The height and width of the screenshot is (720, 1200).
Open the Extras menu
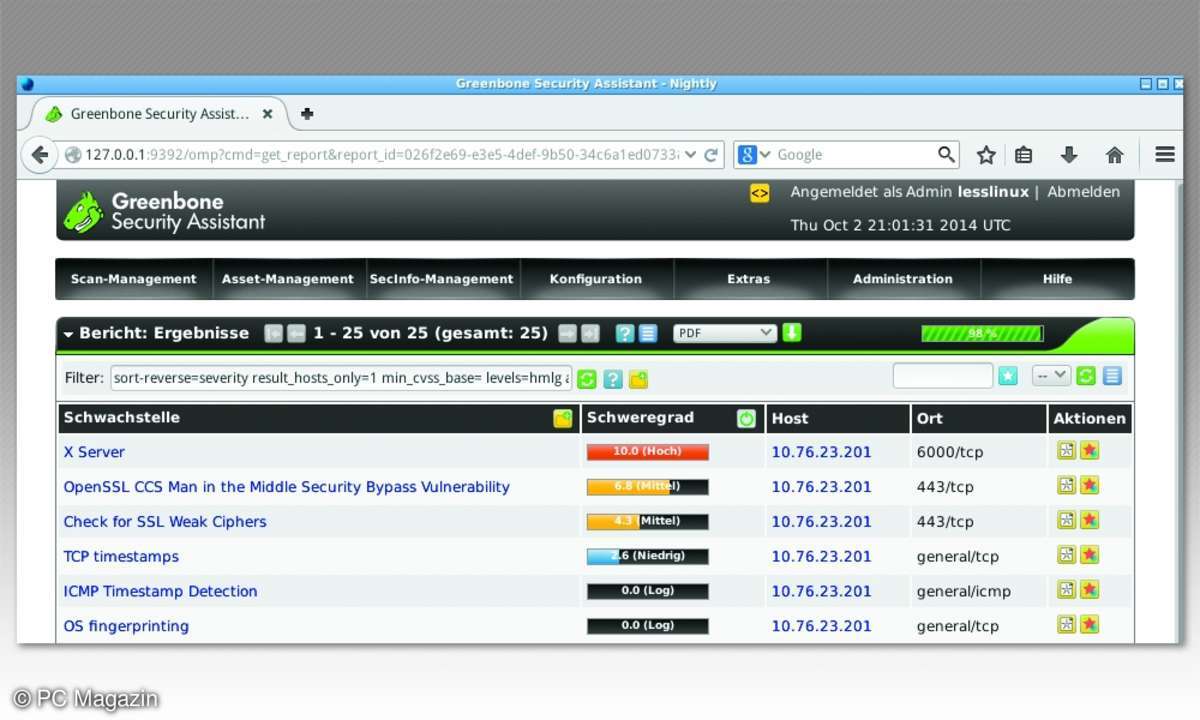(749, 279)
